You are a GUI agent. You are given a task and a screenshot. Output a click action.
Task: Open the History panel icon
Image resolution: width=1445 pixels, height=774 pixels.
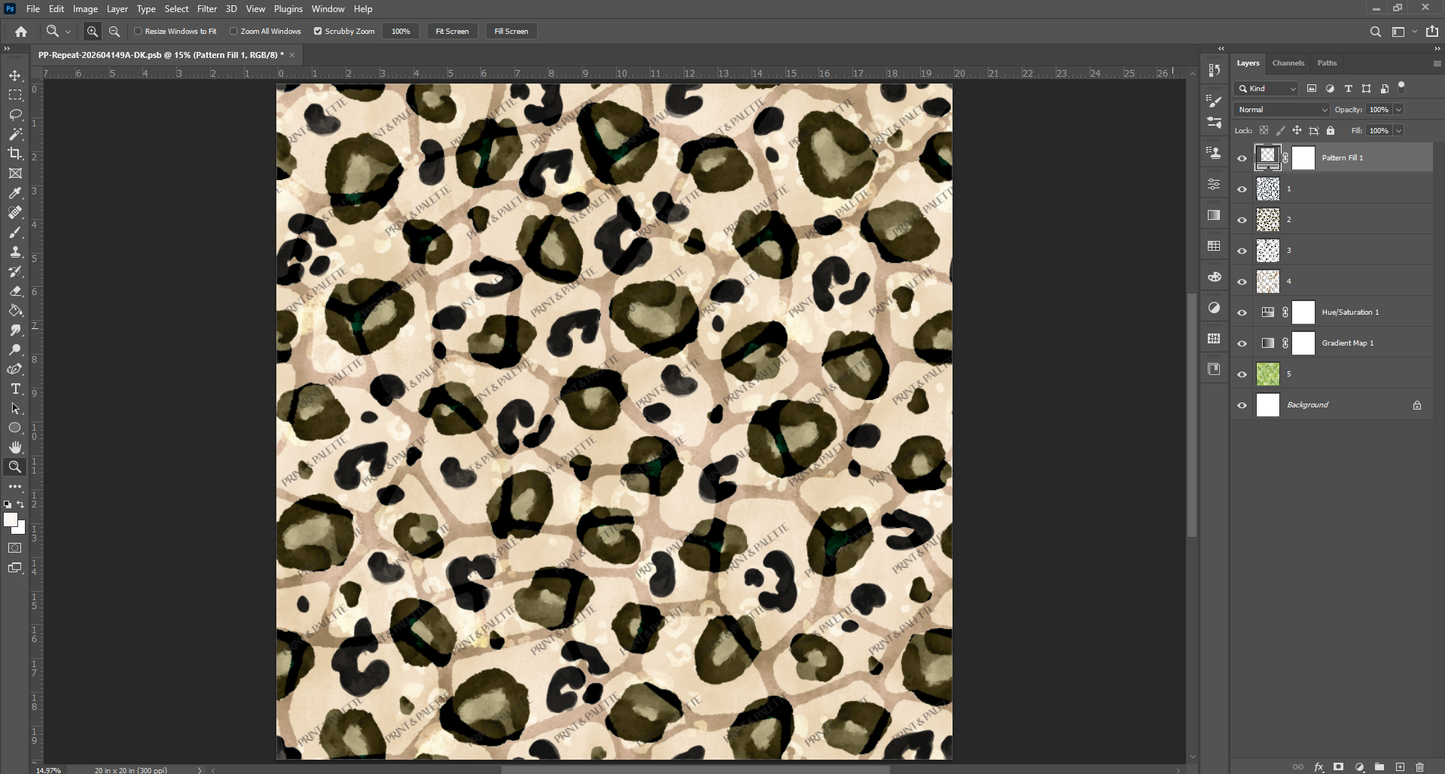click(1214, 70)
